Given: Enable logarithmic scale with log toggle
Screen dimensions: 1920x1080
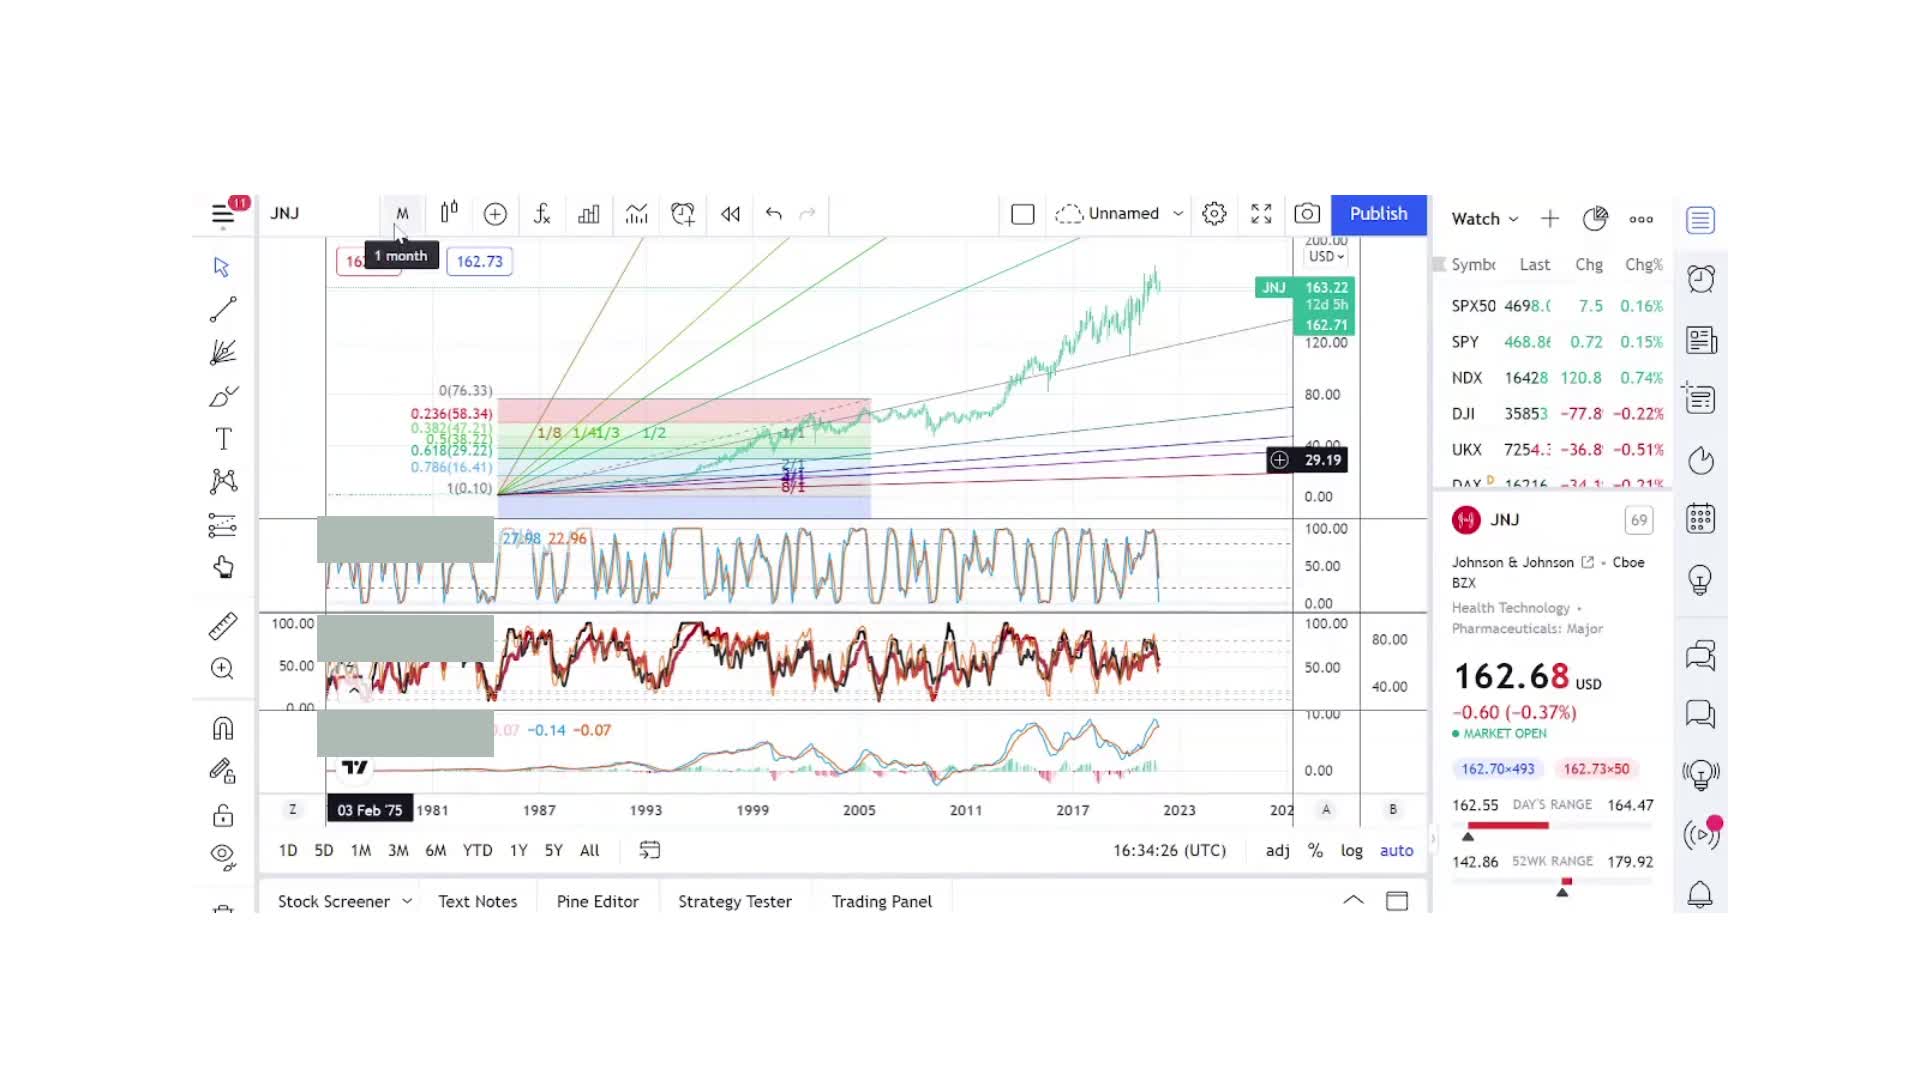Looking at the screenshot, I should 1351,850.
